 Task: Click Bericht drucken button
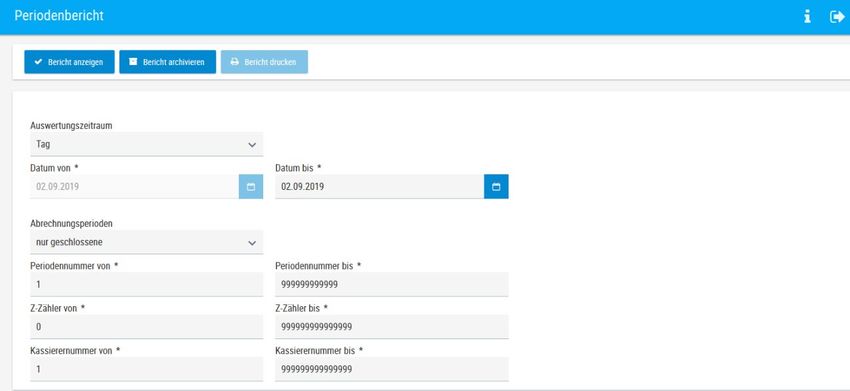pyautogui.click(x=264, y=62)
